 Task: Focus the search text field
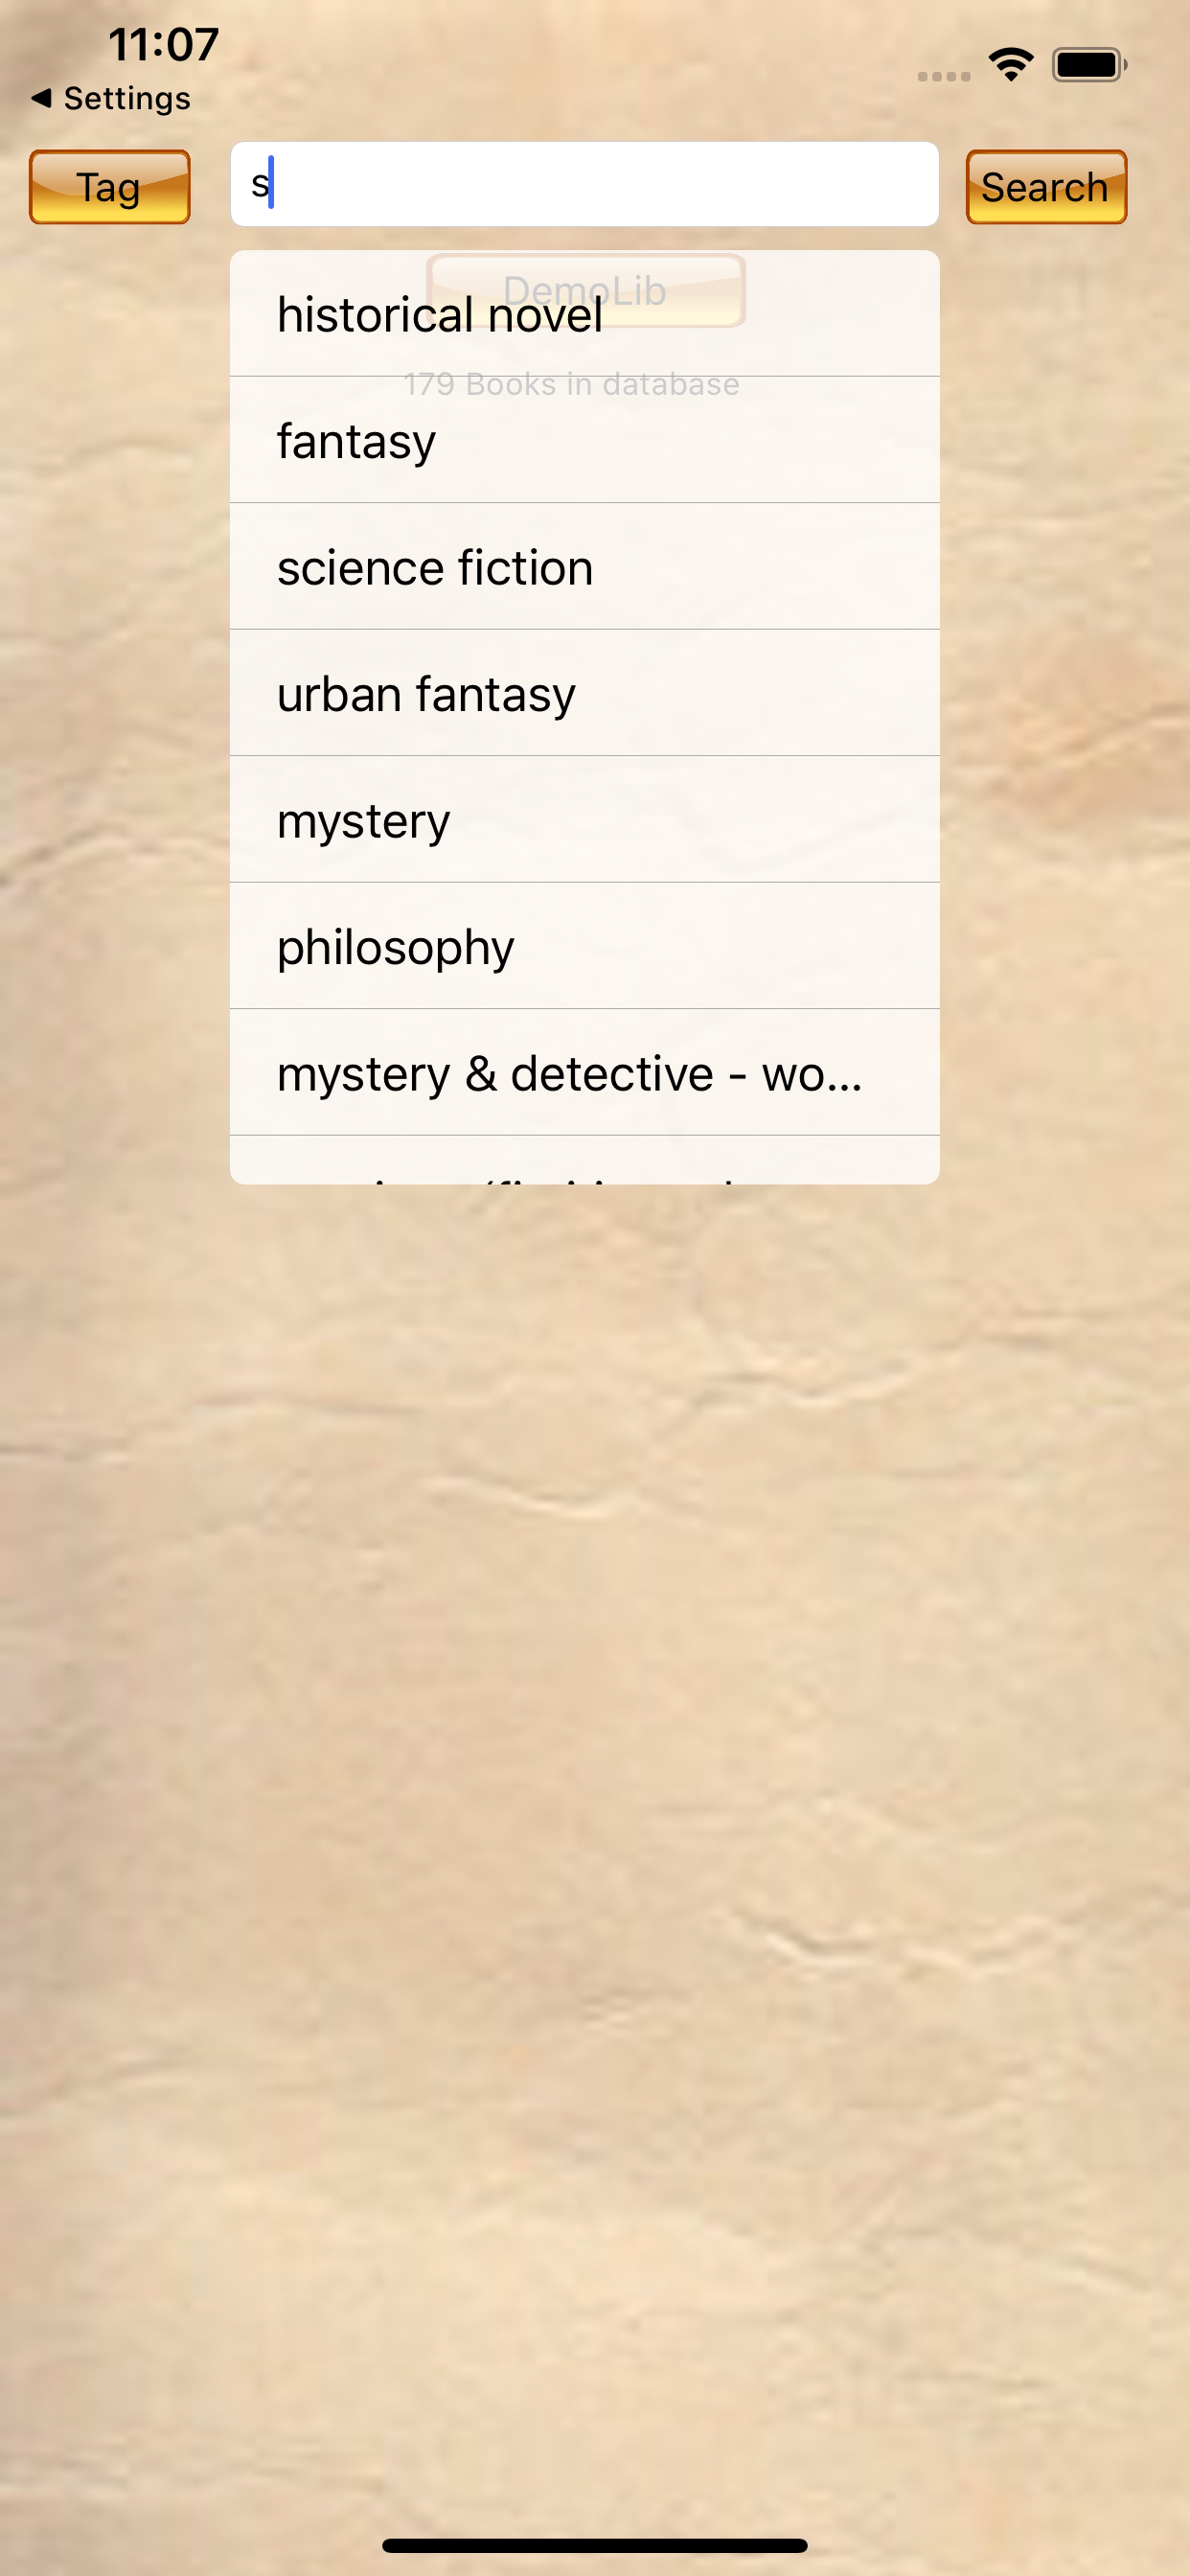584,184
